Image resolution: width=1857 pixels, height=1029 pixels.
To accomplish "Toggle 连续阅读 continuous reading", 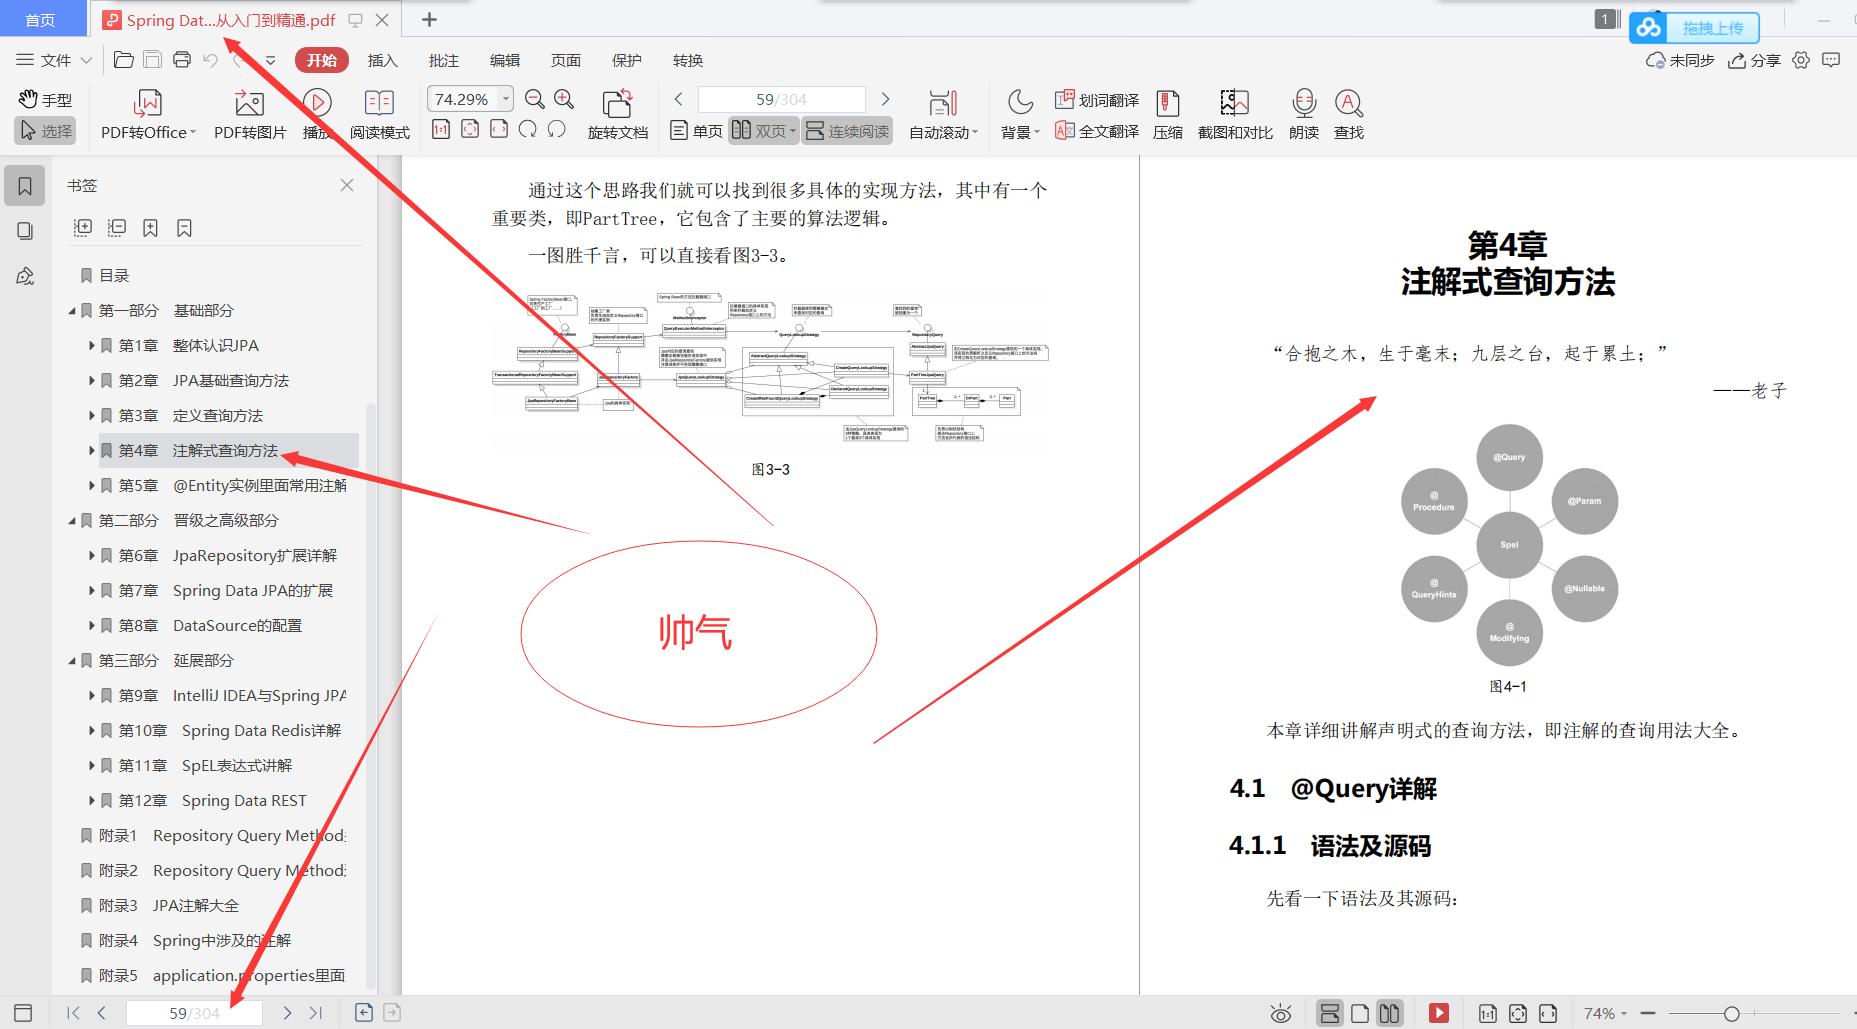I will (x=847, y=131).
